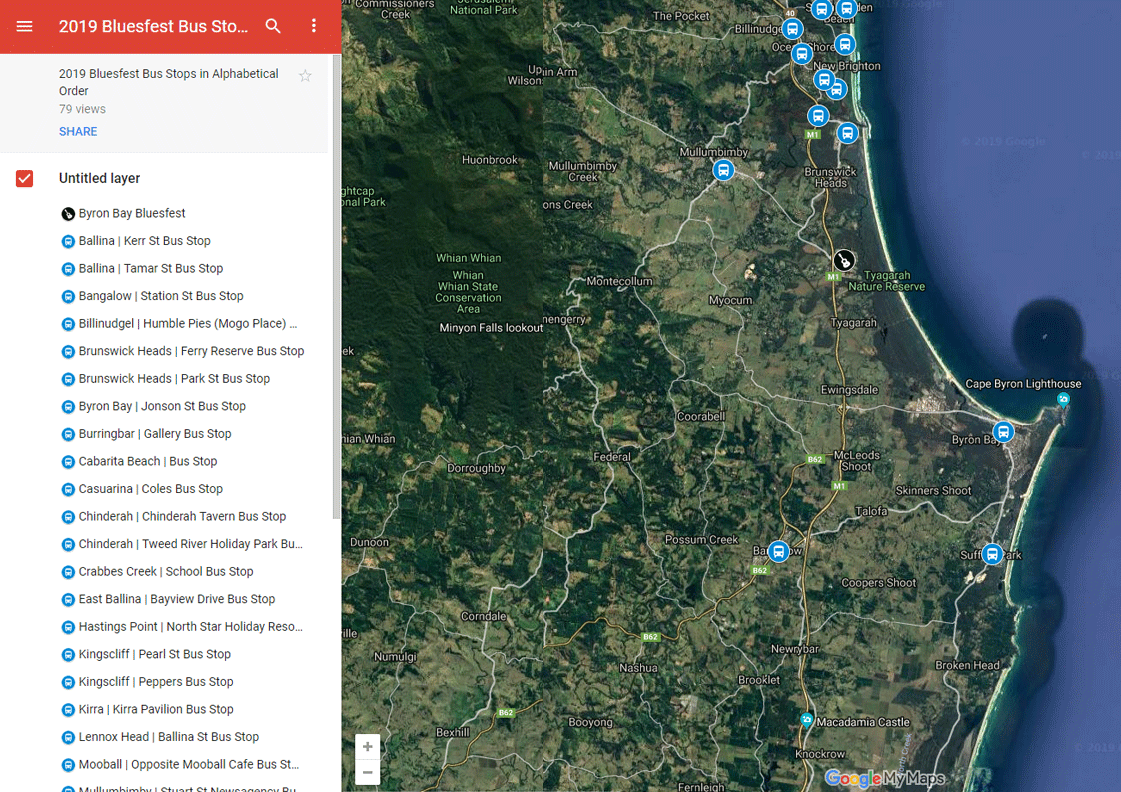This screenshot has height=792, width=1121.
Task: Select 'Billinudgel | Humble Pies (Mogo Place)' entry
Action: click(188, 323)
